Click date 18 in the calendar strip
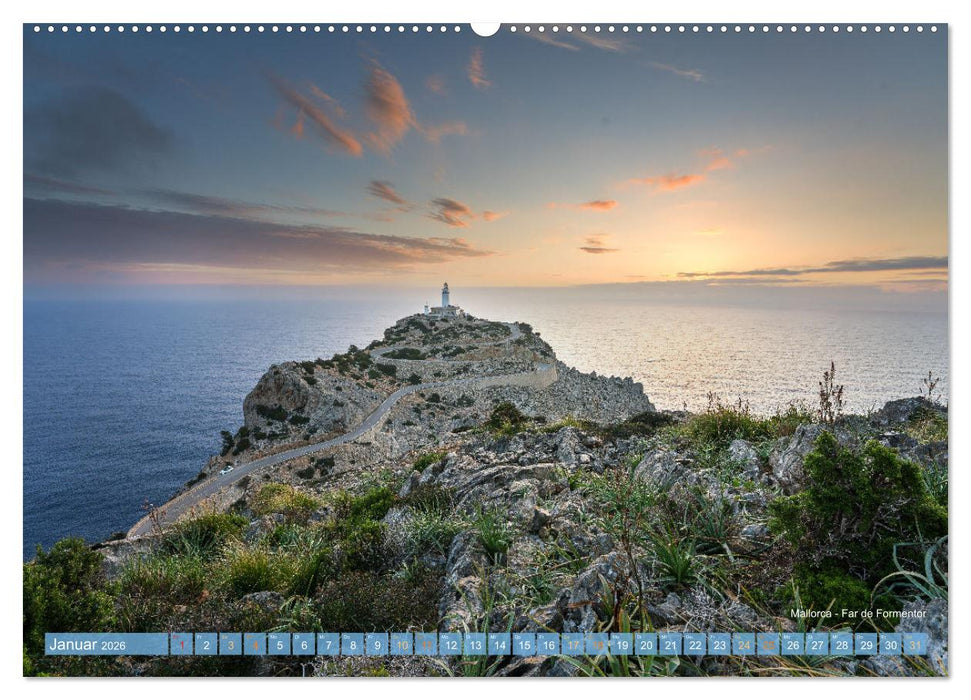This screenshot has width=971, height=700. [599, 648]
